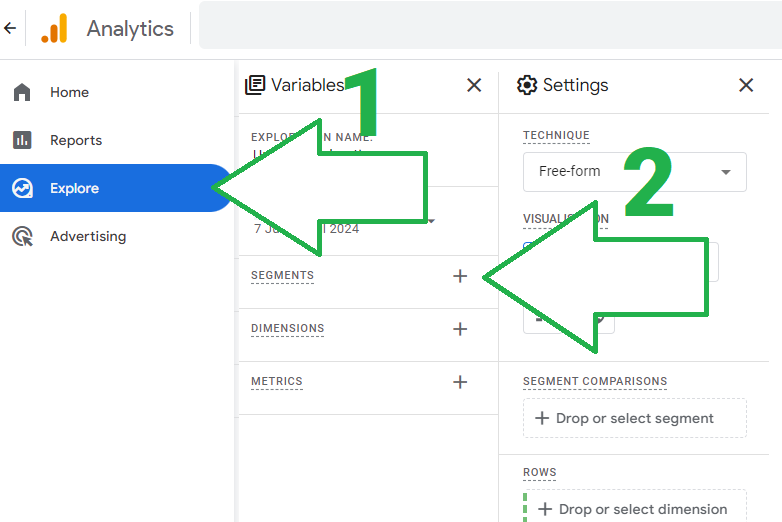Screen dimensions: 782x522
Task: Select Explore in the sidebar
Action: 74,188
